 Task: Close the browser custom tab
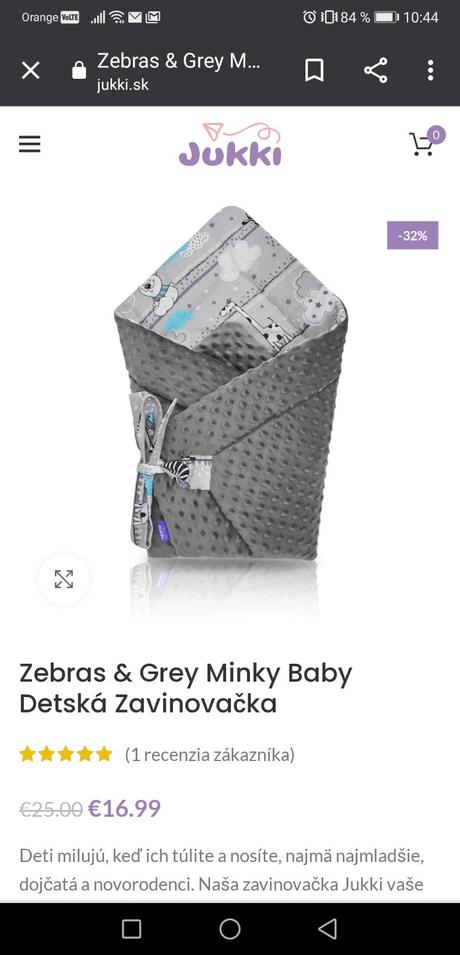click(30, 71)
